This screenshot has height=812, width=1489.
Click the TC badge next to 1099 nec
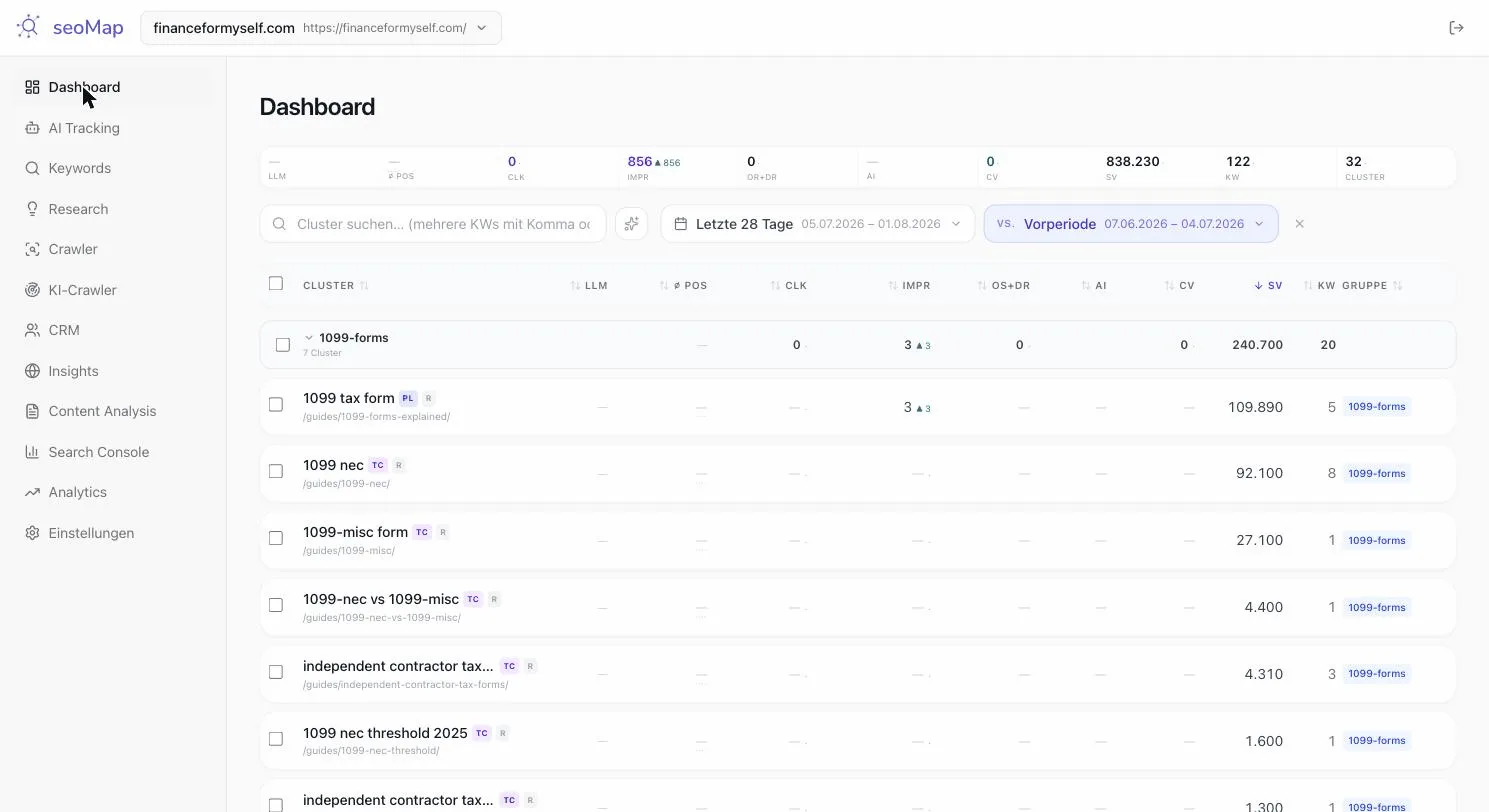point(378,465)
